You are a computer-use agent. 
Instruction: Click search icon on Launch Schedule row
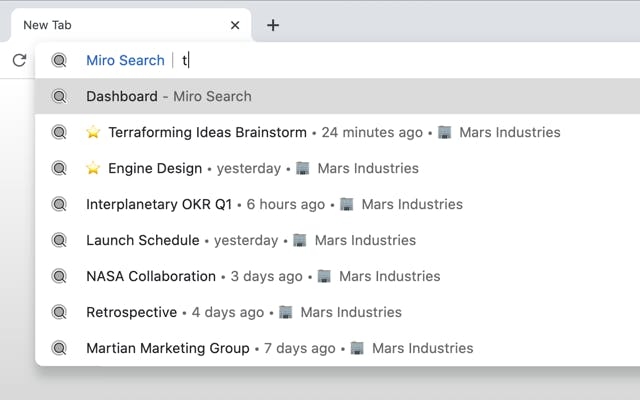pos(59,240)
